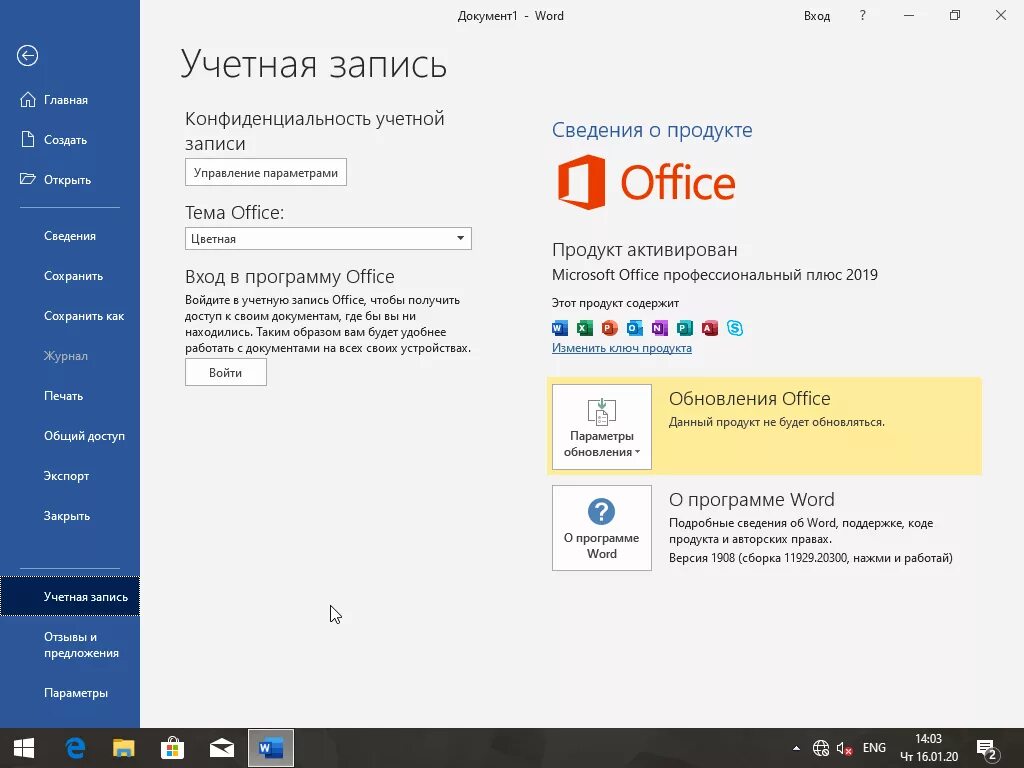1024x768 pixels.
Task: Click the OneNote app icon under product contents
Action: 660,328
